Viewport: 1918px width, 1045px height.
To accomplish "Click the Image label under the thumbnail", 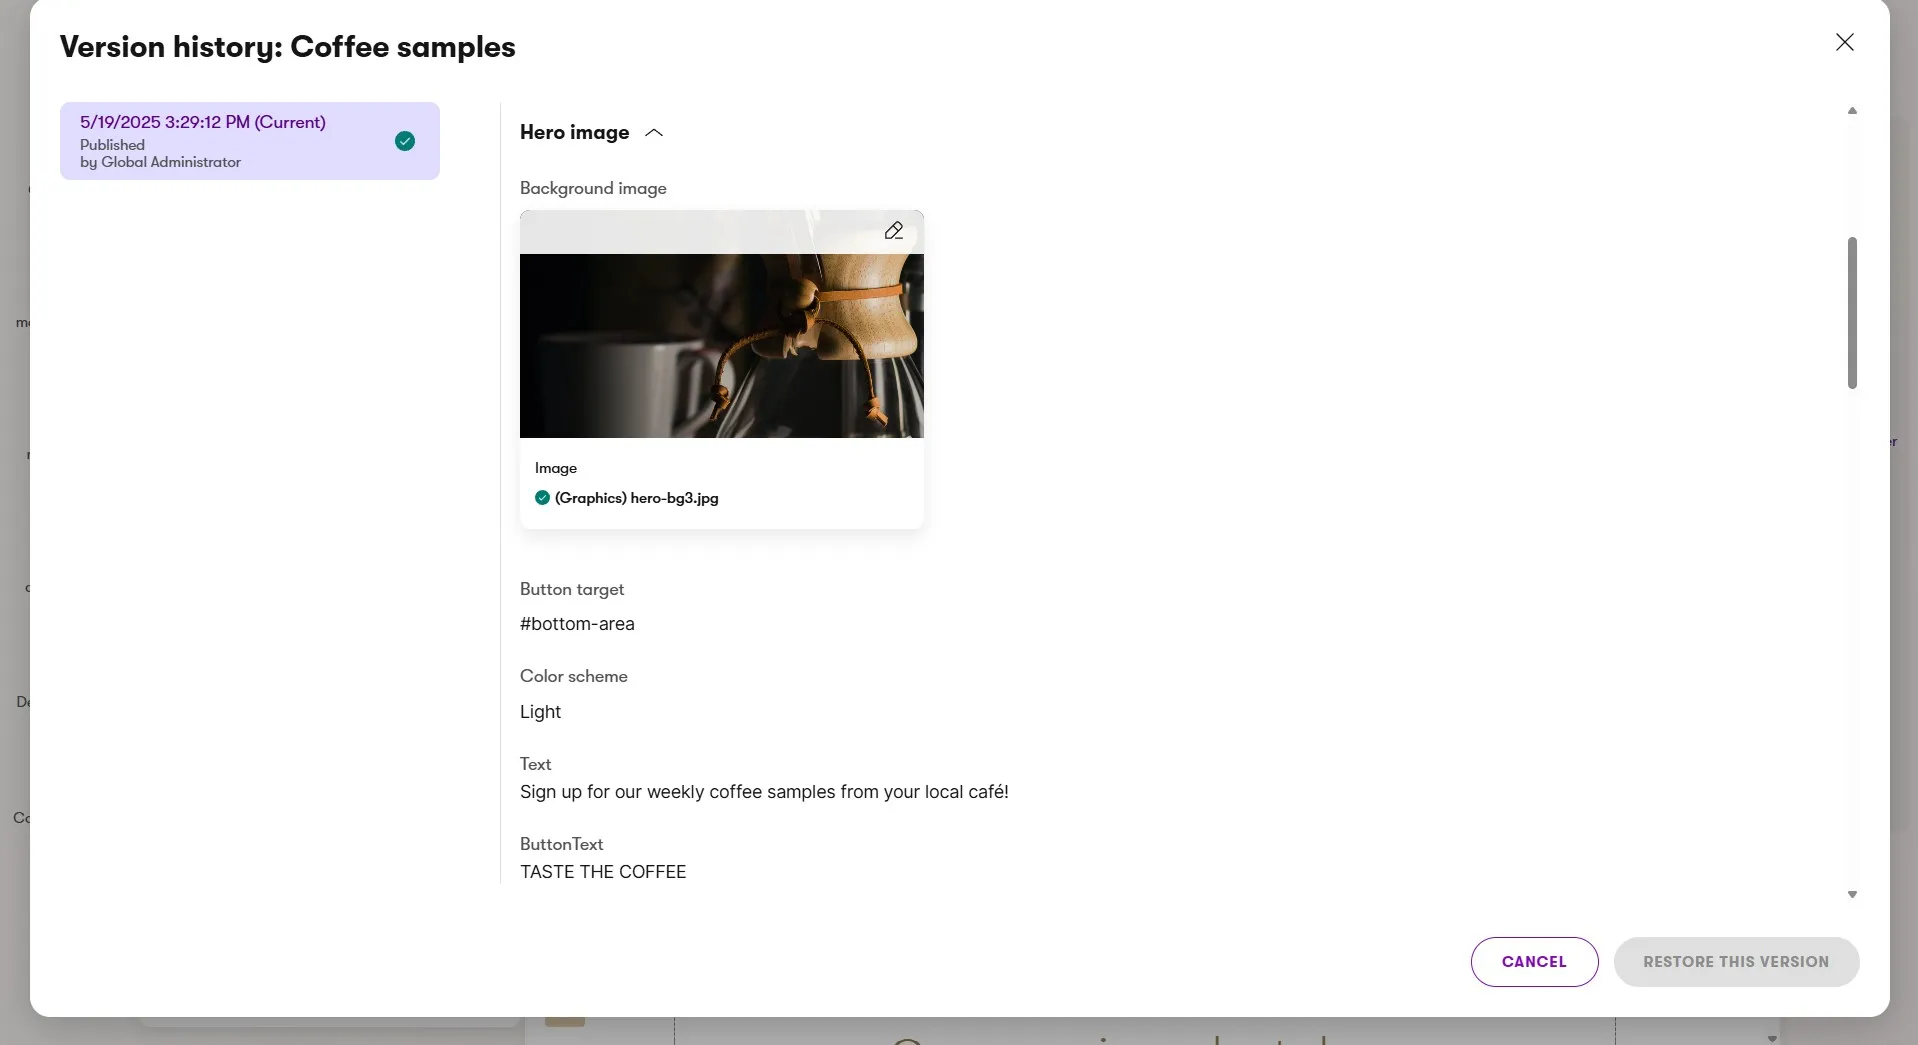I will 556,468.
